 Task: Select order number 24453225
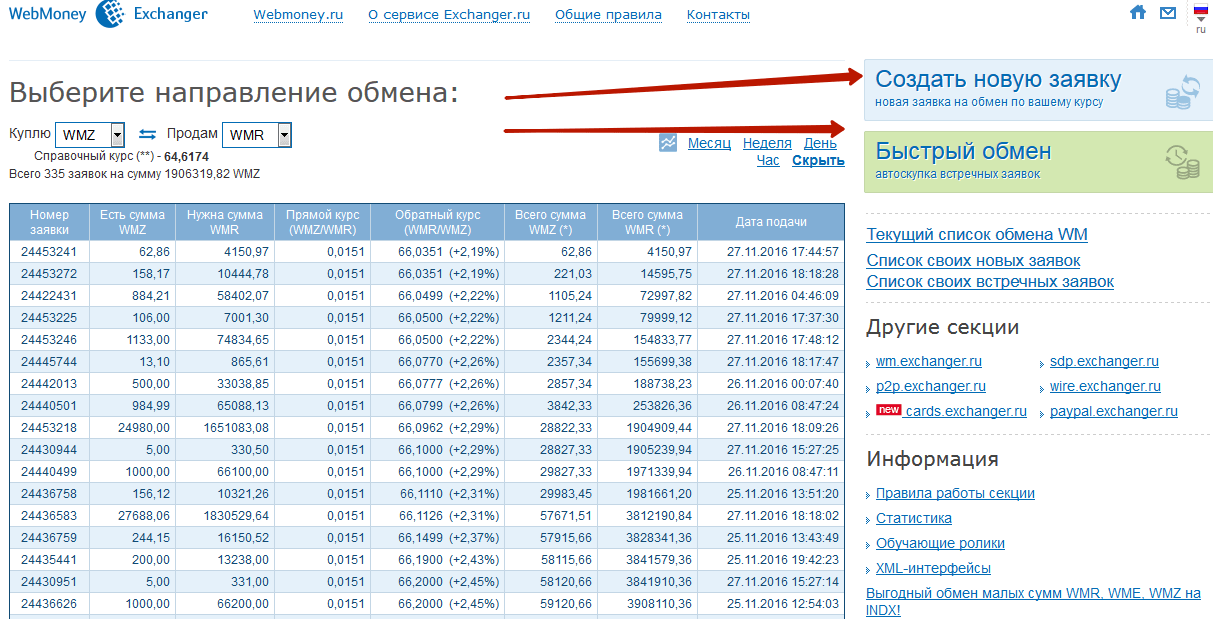click(x=49, y=318)
